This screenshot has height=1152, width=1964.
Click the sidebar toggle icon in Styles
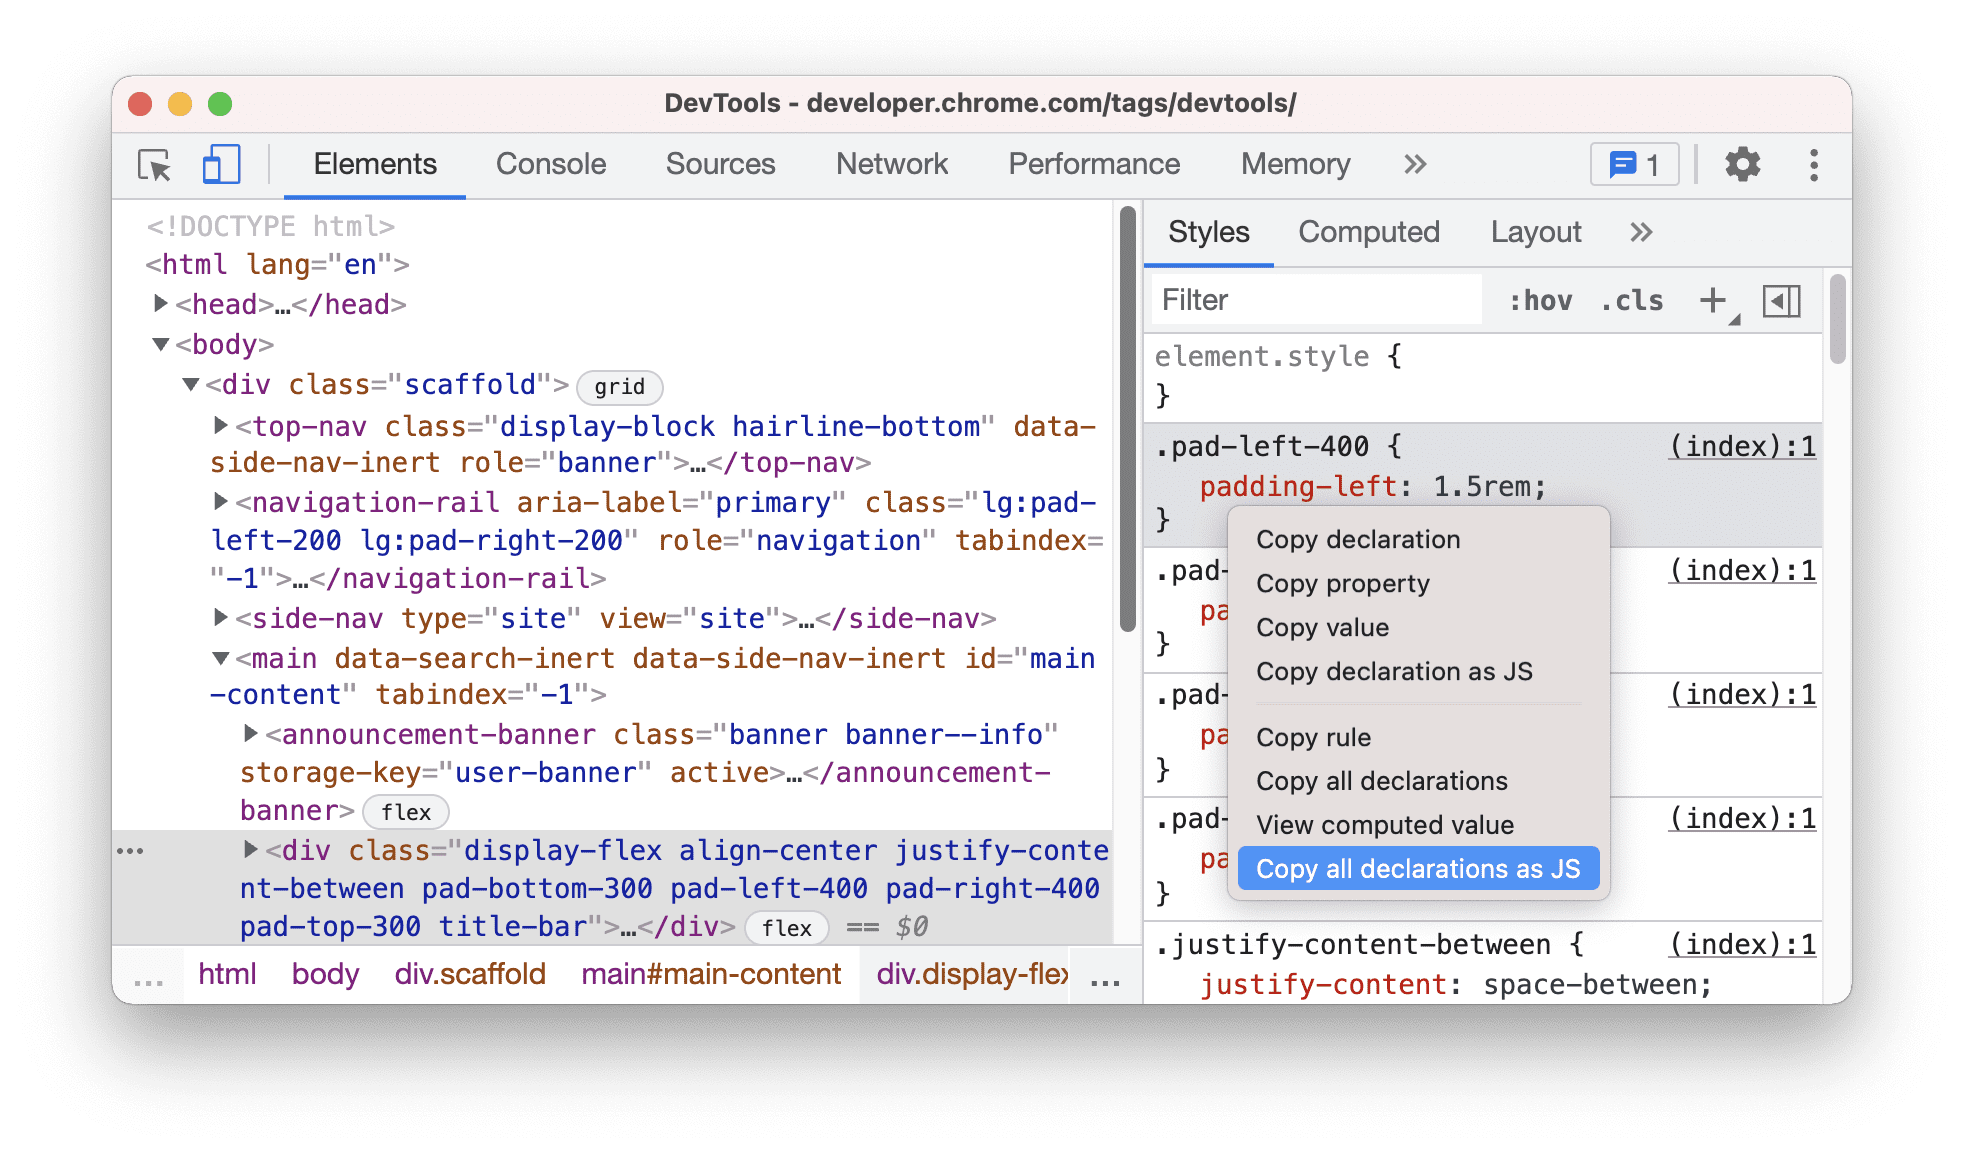(1780, 302)
